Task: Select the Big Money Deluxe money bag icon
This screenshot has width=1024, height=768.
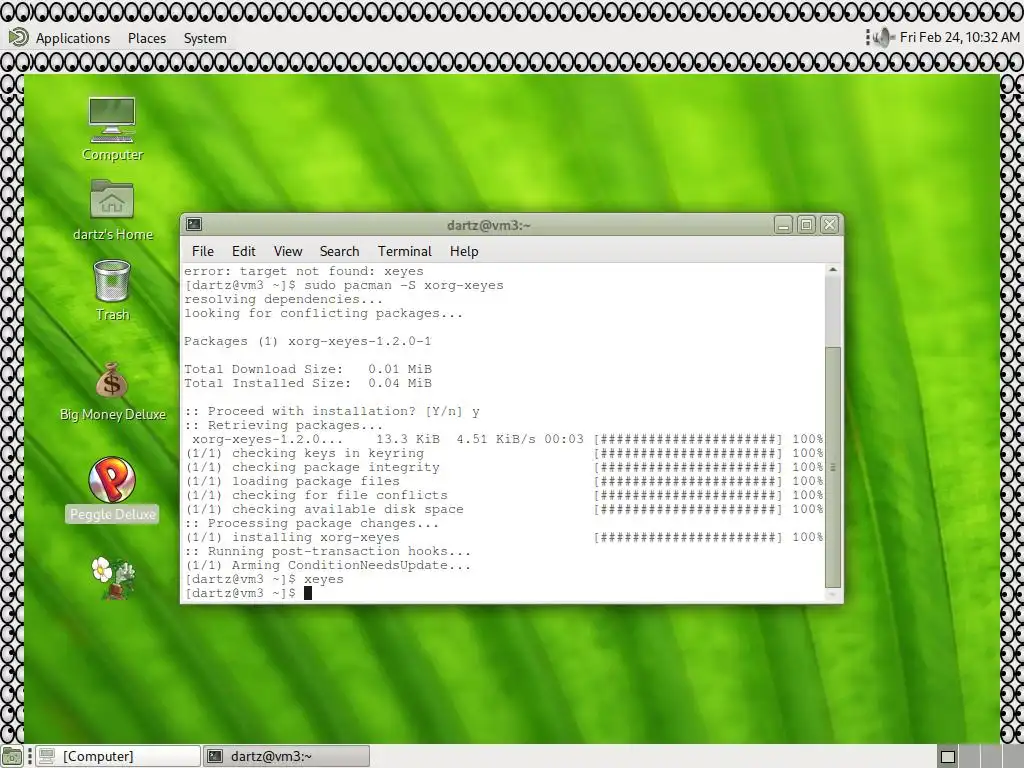Action: (x=112, y=380)
